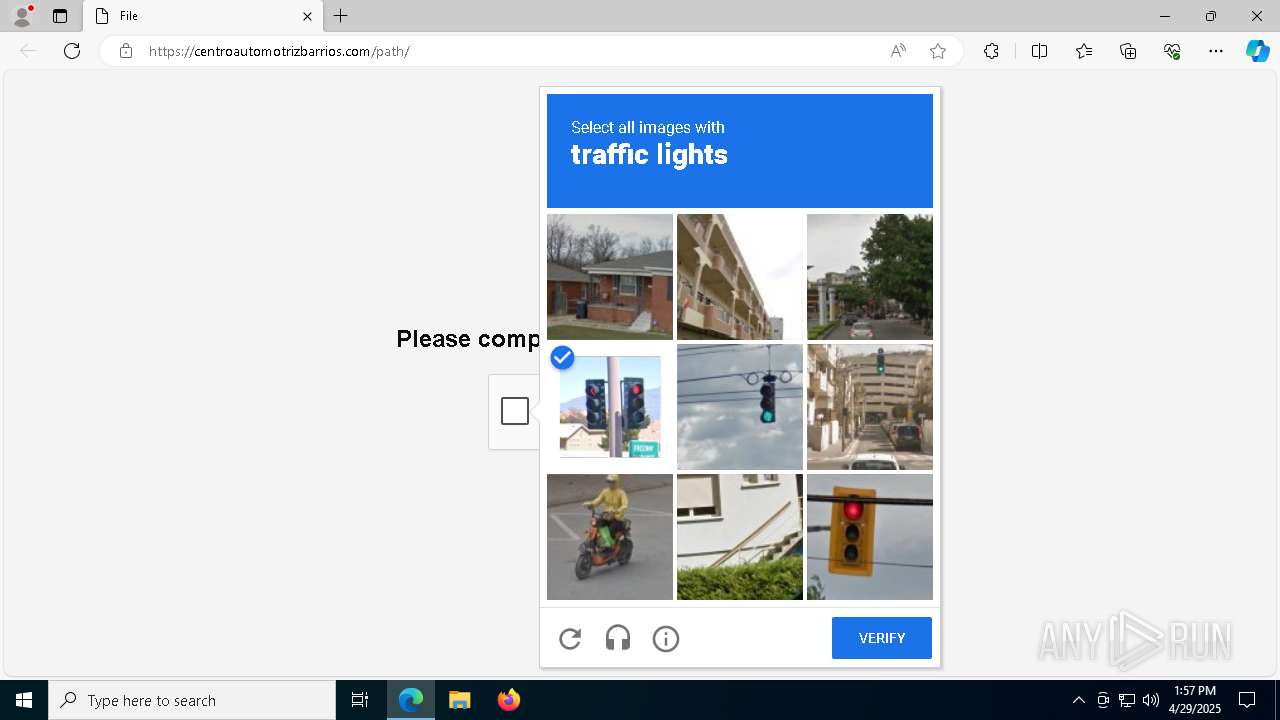Click the taskbar search box

192,700
